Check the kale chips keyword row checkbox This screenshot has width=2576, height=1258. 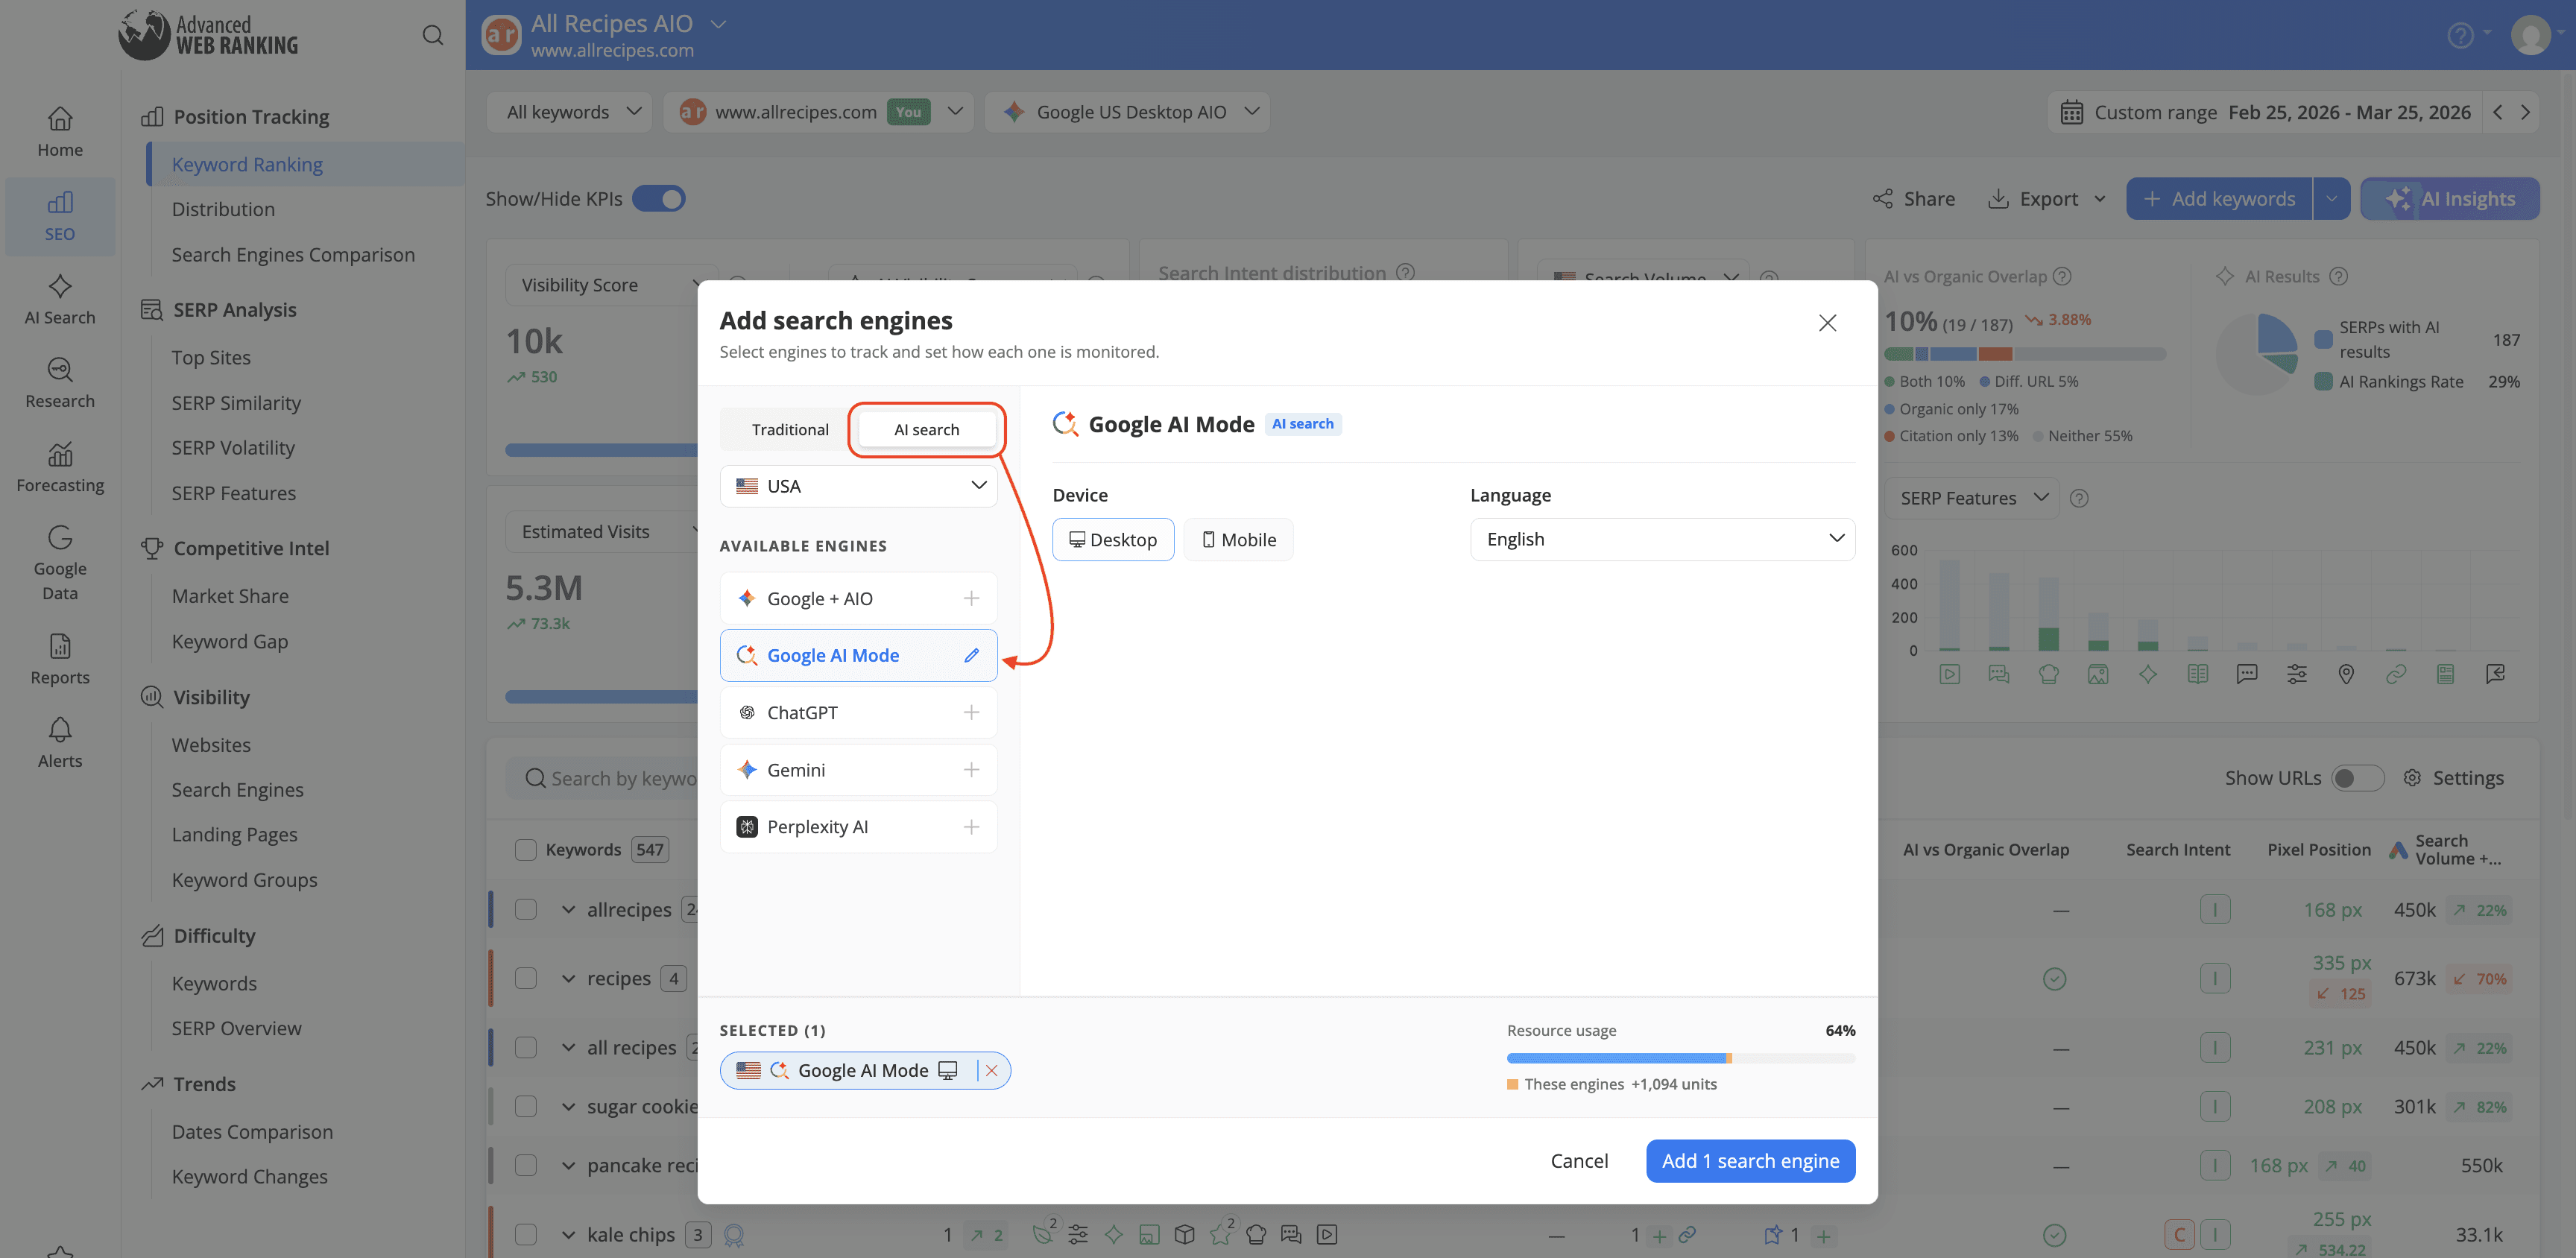525,1234
